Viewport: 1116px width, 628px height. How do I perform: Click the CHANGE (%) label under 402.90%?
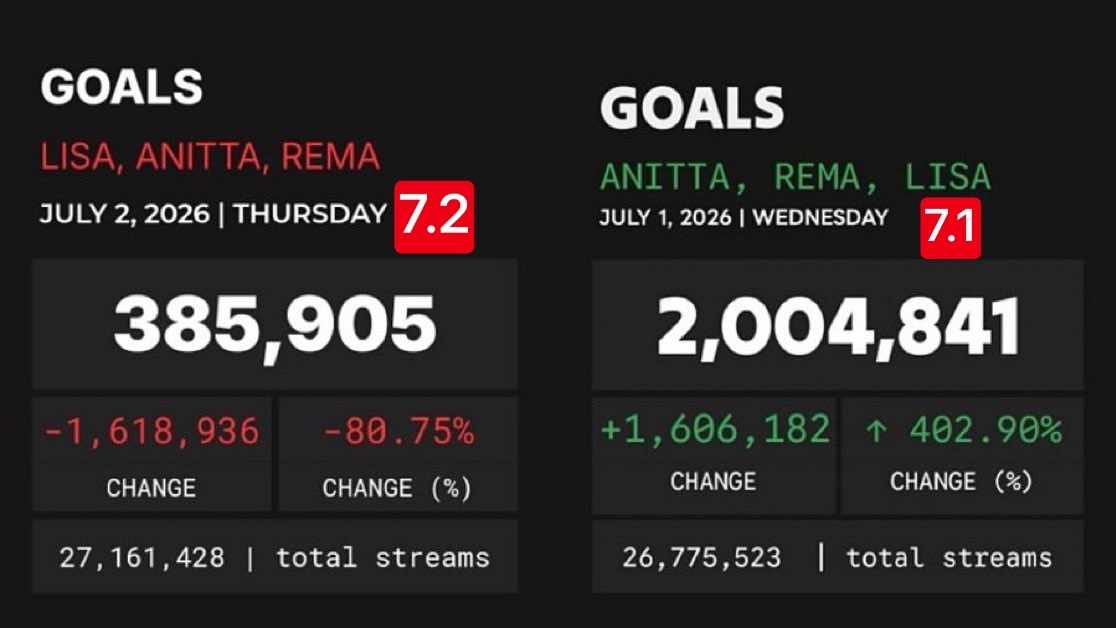pos(961,481)
